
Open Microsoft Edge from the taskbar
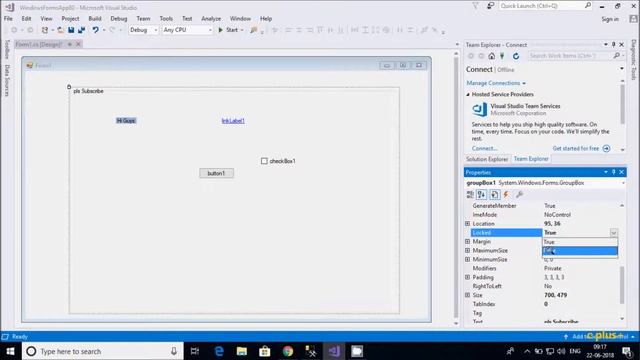click(x=219, y=351)
